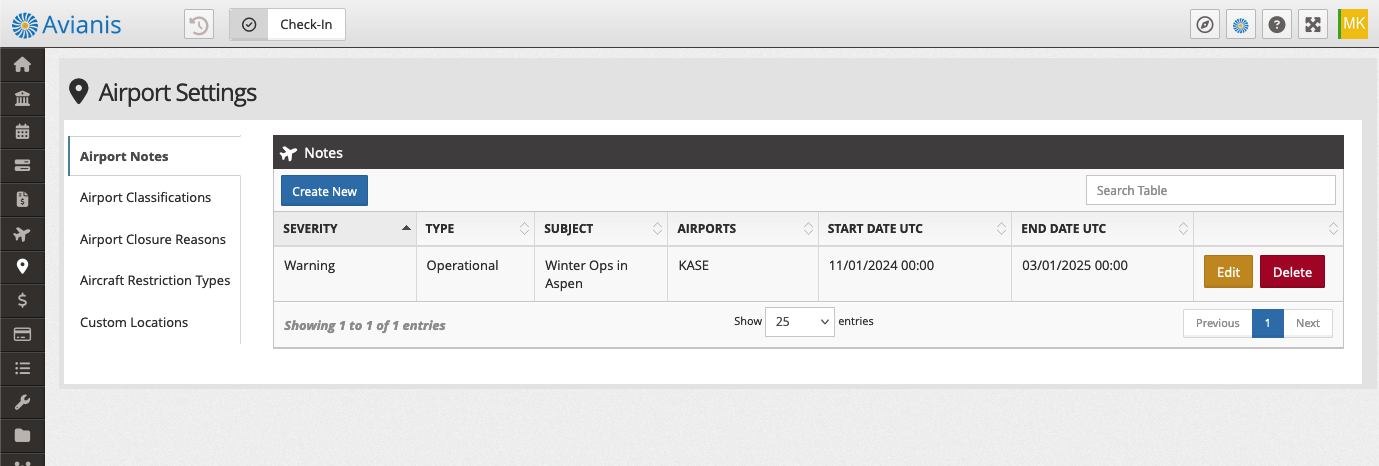Toggle fullscreen expand icon in header
This screenshot has width=1379, height=466.
pyautogui.click(x=1312, y=24)
